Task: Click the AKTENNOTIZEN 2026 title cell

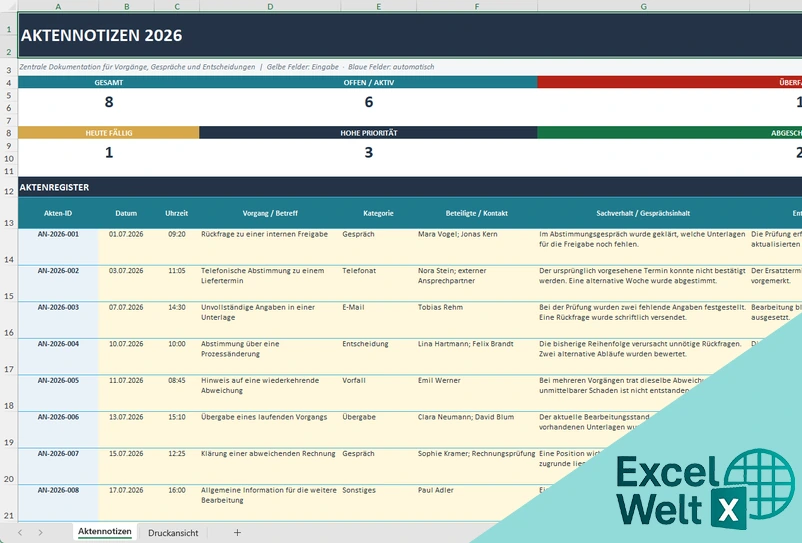Action: [410, 35]
